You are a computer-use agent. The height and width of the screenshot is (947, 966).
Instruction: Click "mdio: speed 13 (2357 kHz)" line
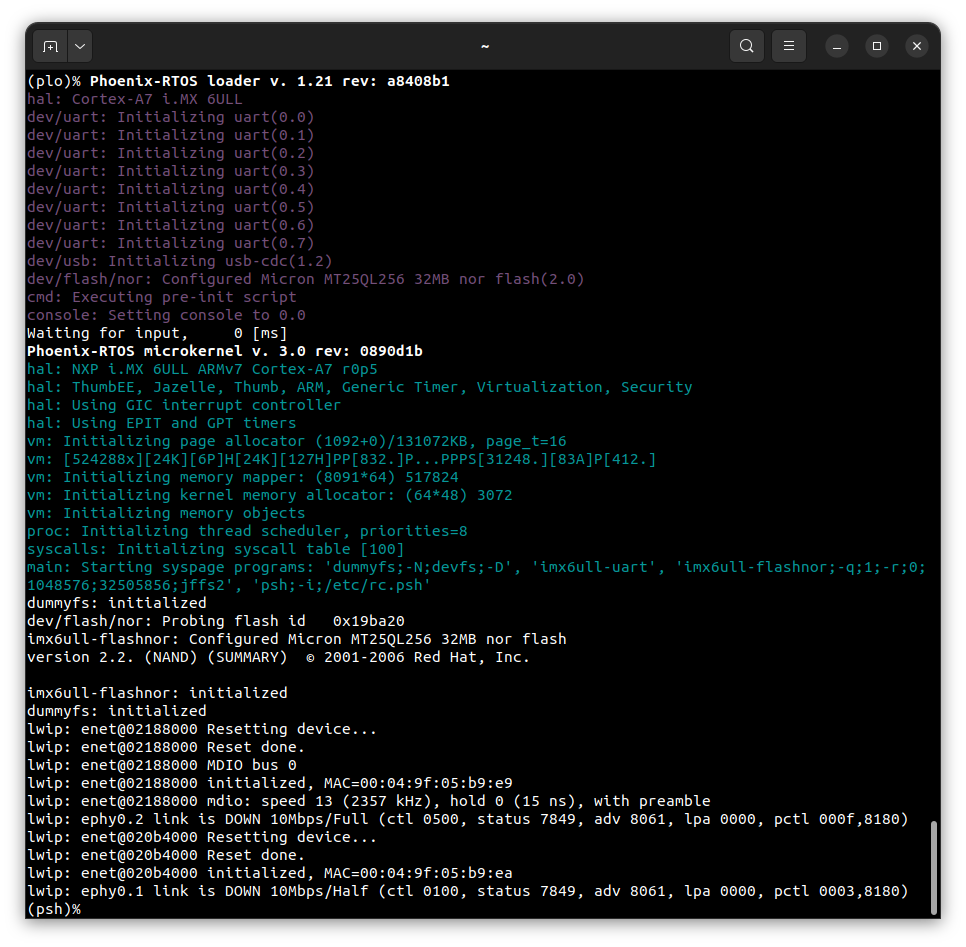tap(368, 802)
